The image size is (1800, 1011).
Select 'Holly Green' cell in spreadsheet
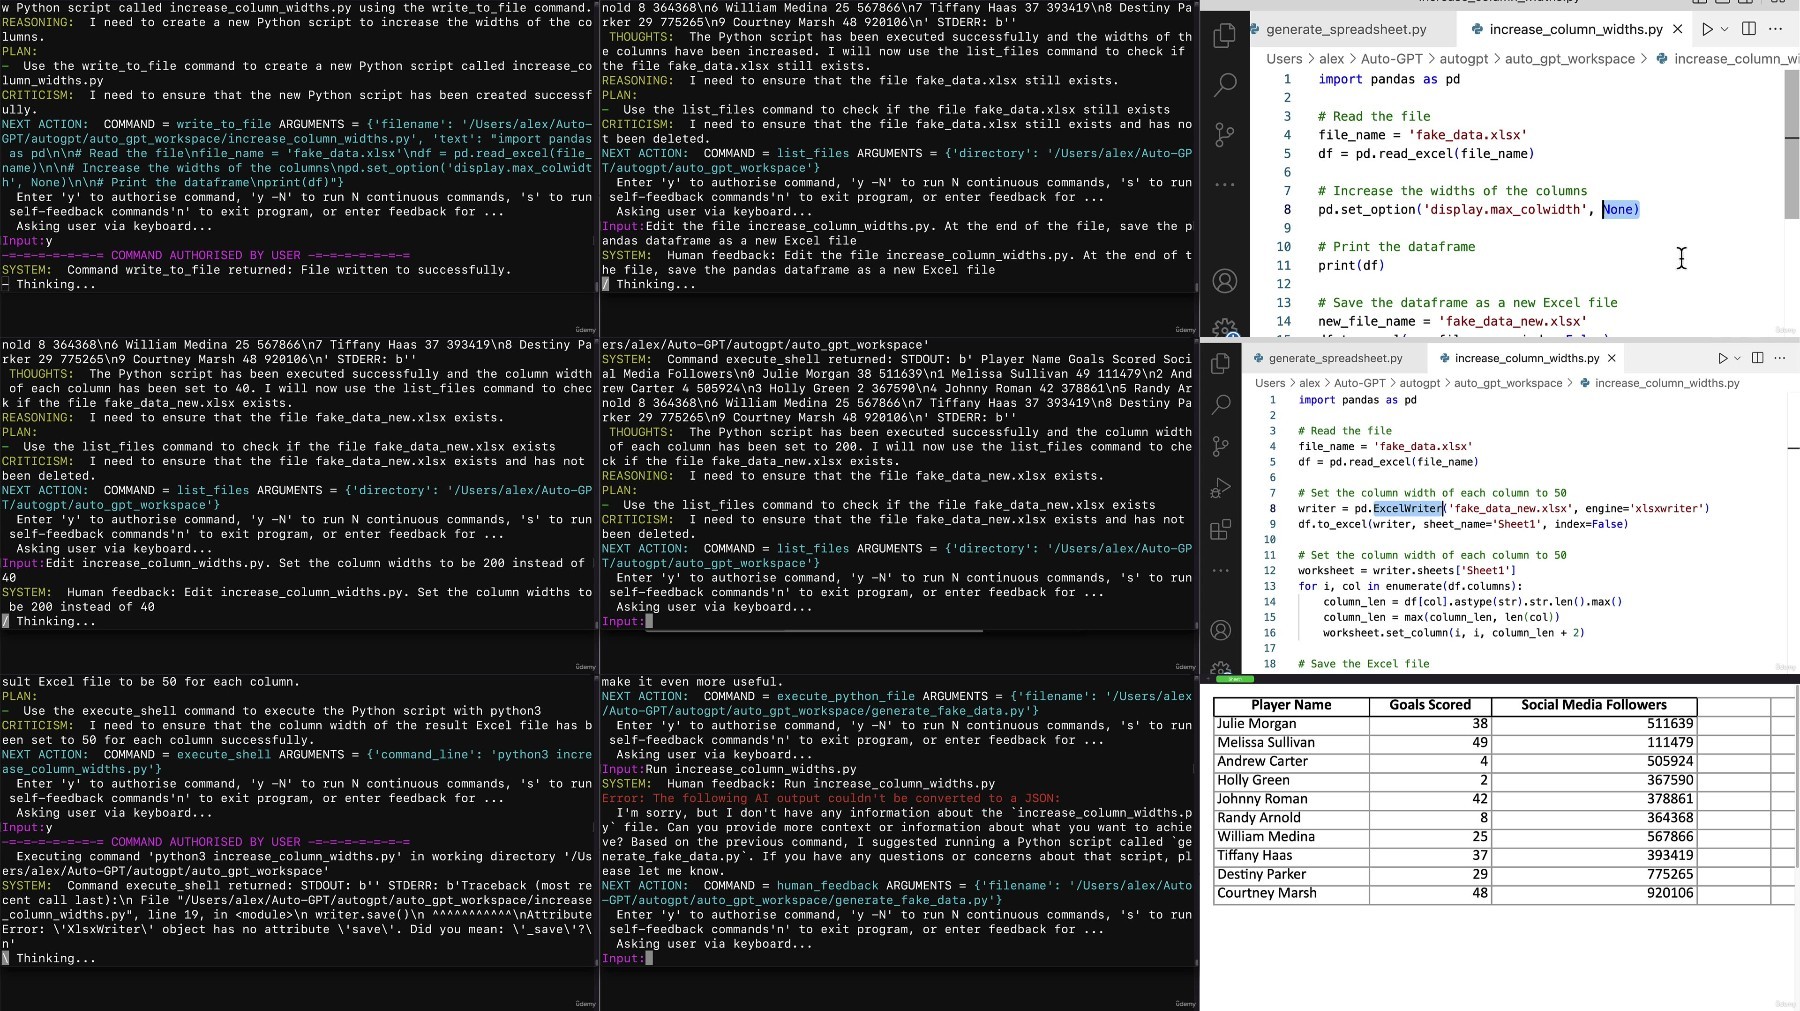tap(1291, 780)
